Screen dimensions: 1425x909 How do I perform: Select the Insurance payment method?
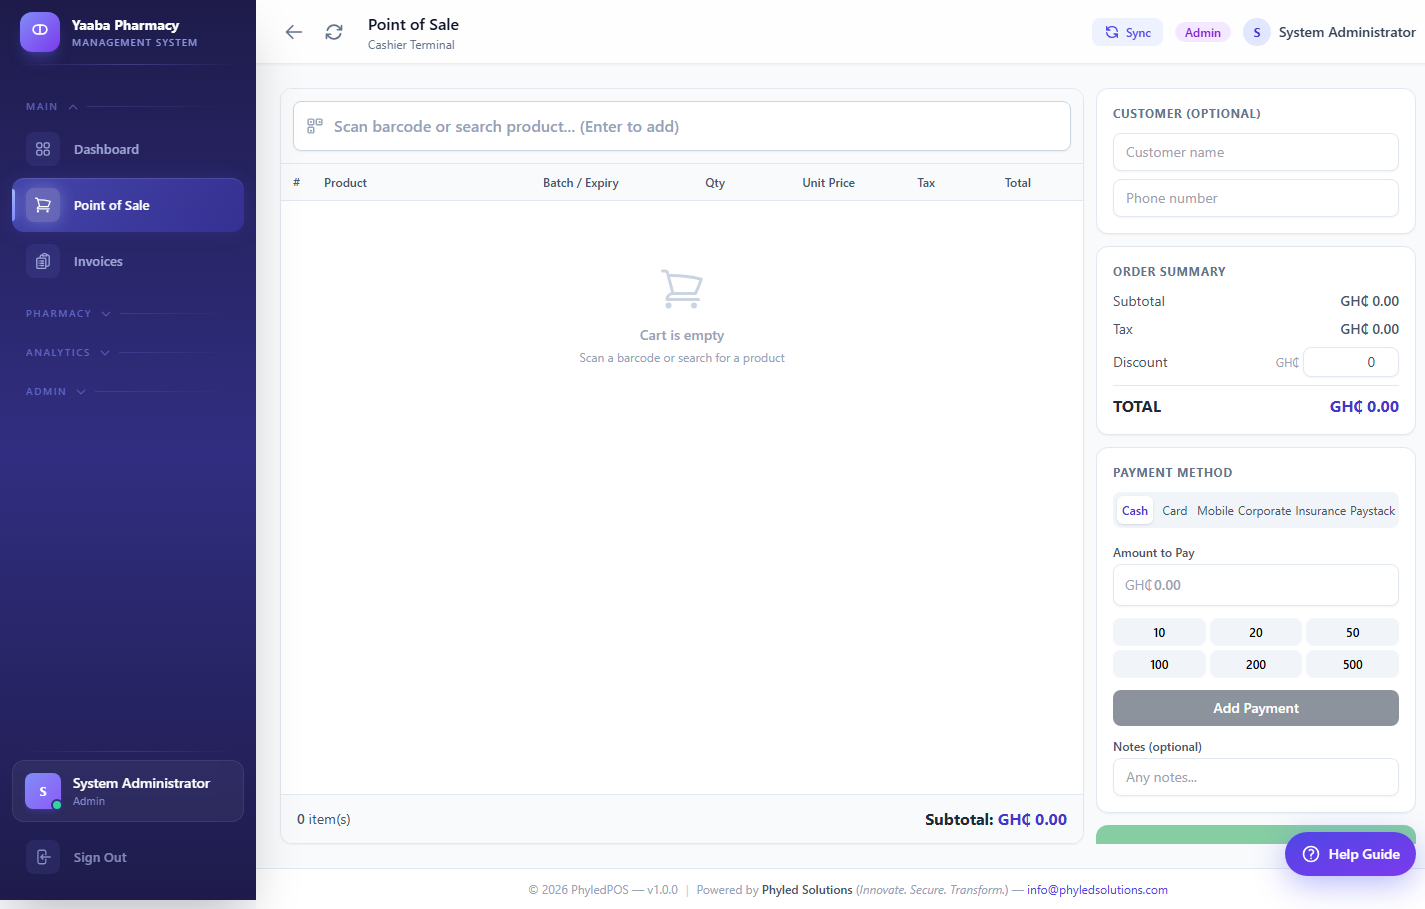point(1321,511)
